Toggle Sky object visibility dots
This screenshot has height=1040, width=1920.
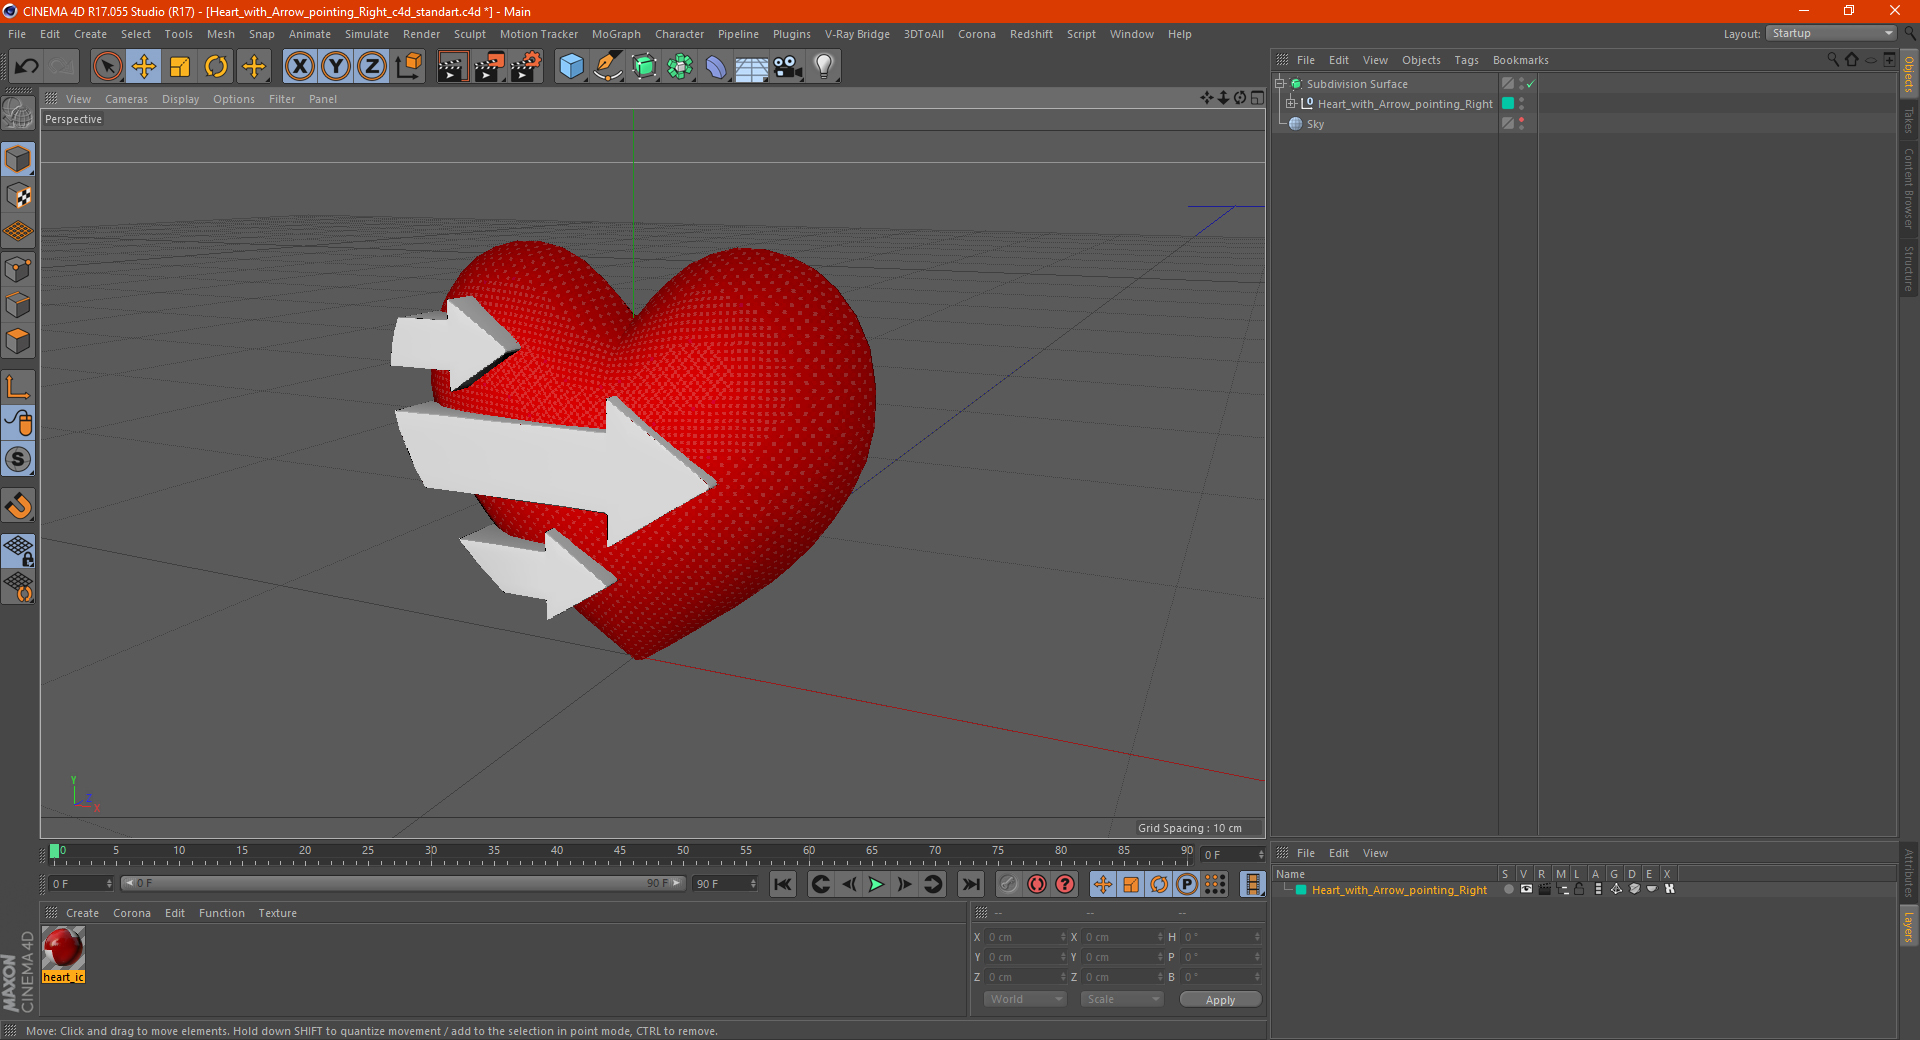1522,123
